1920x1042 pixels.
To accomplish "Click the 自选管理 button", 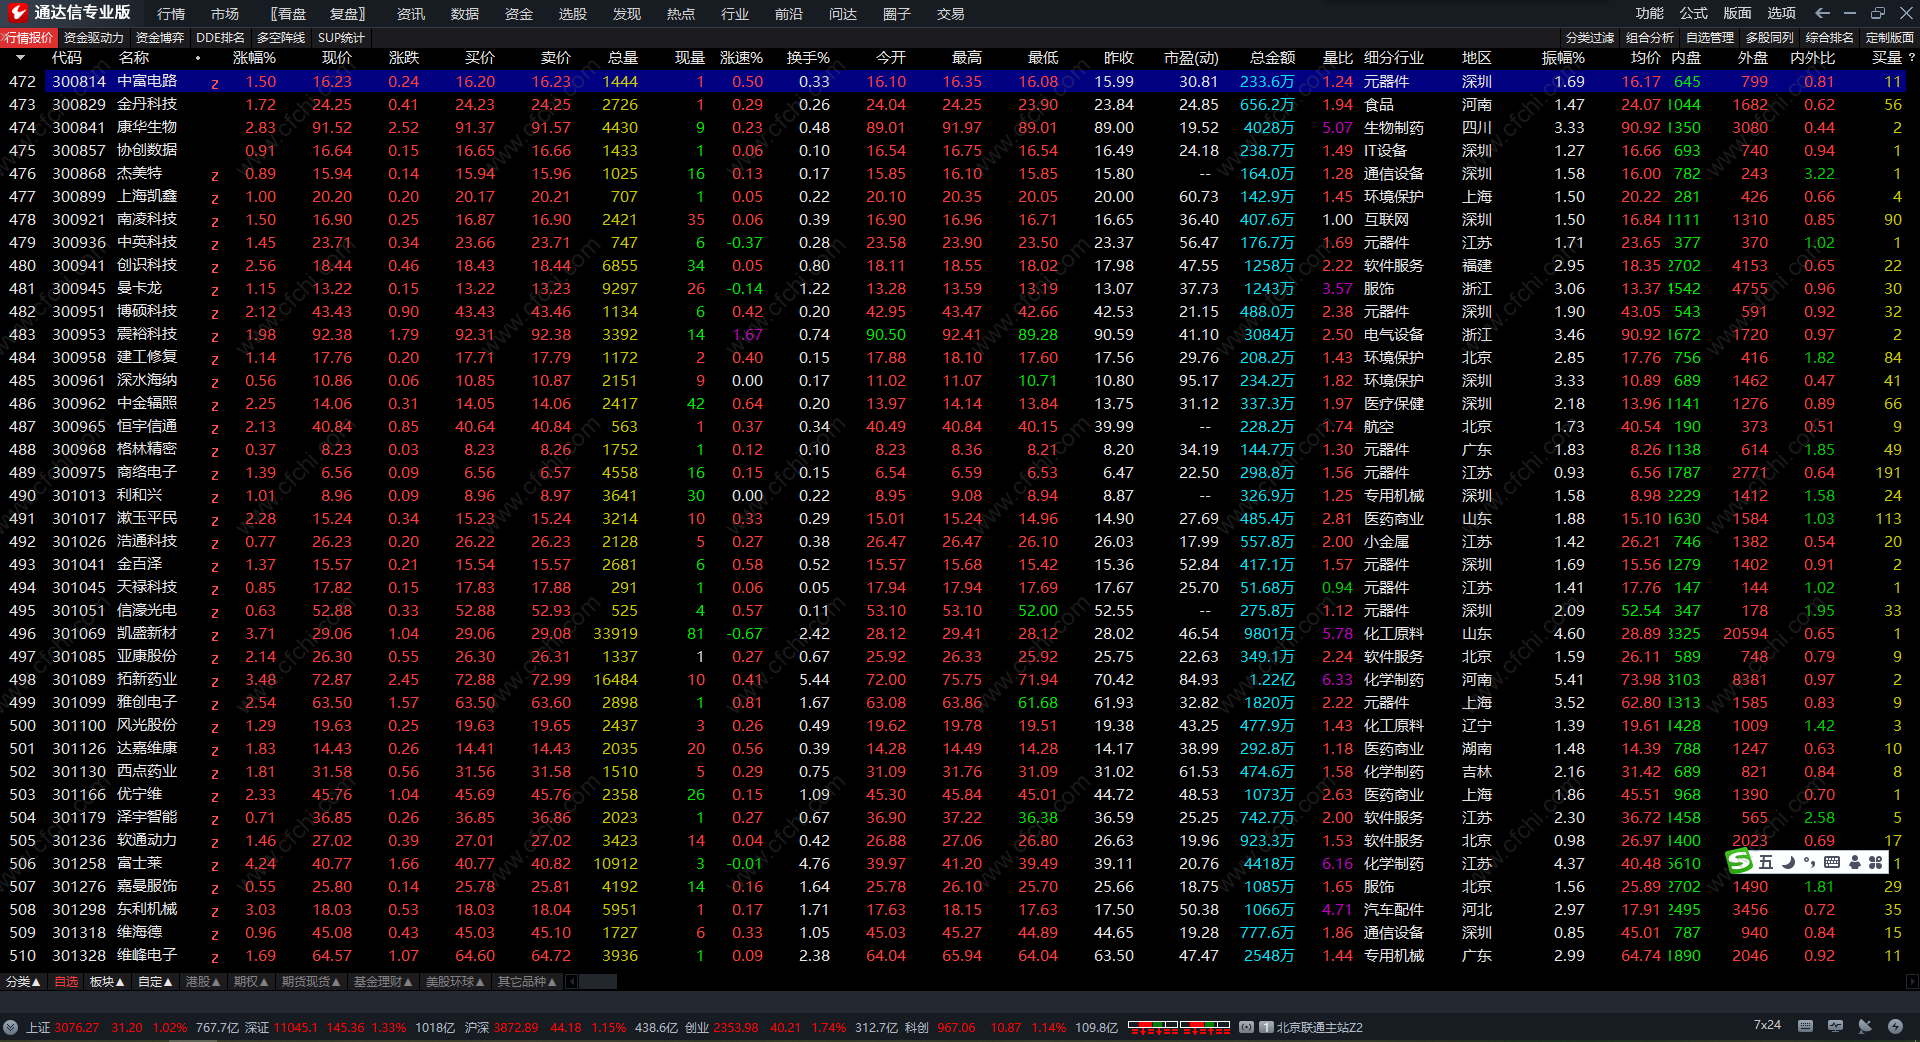I will 1710,38.
